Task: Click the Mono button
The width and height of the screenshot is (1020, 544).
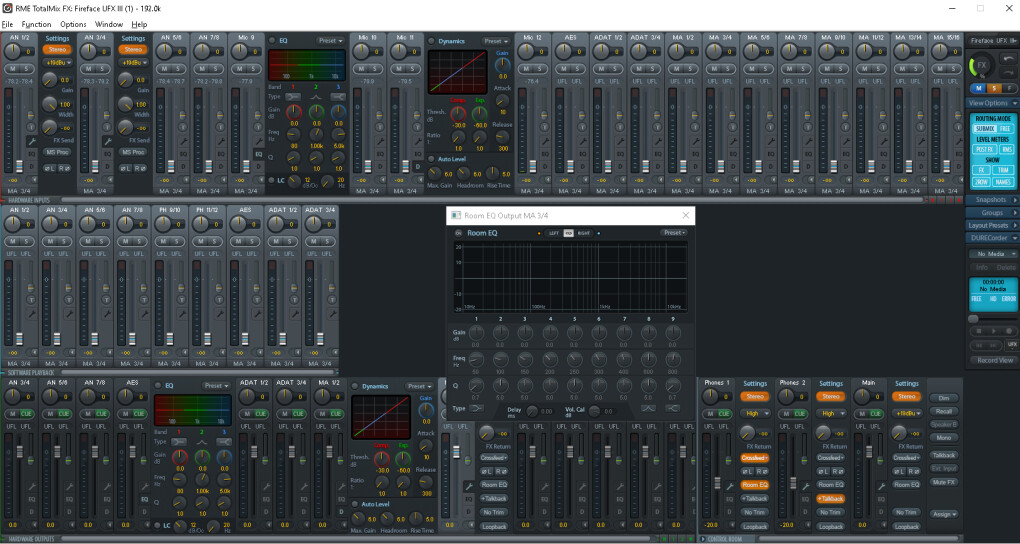Action: (x=944, y=438)
